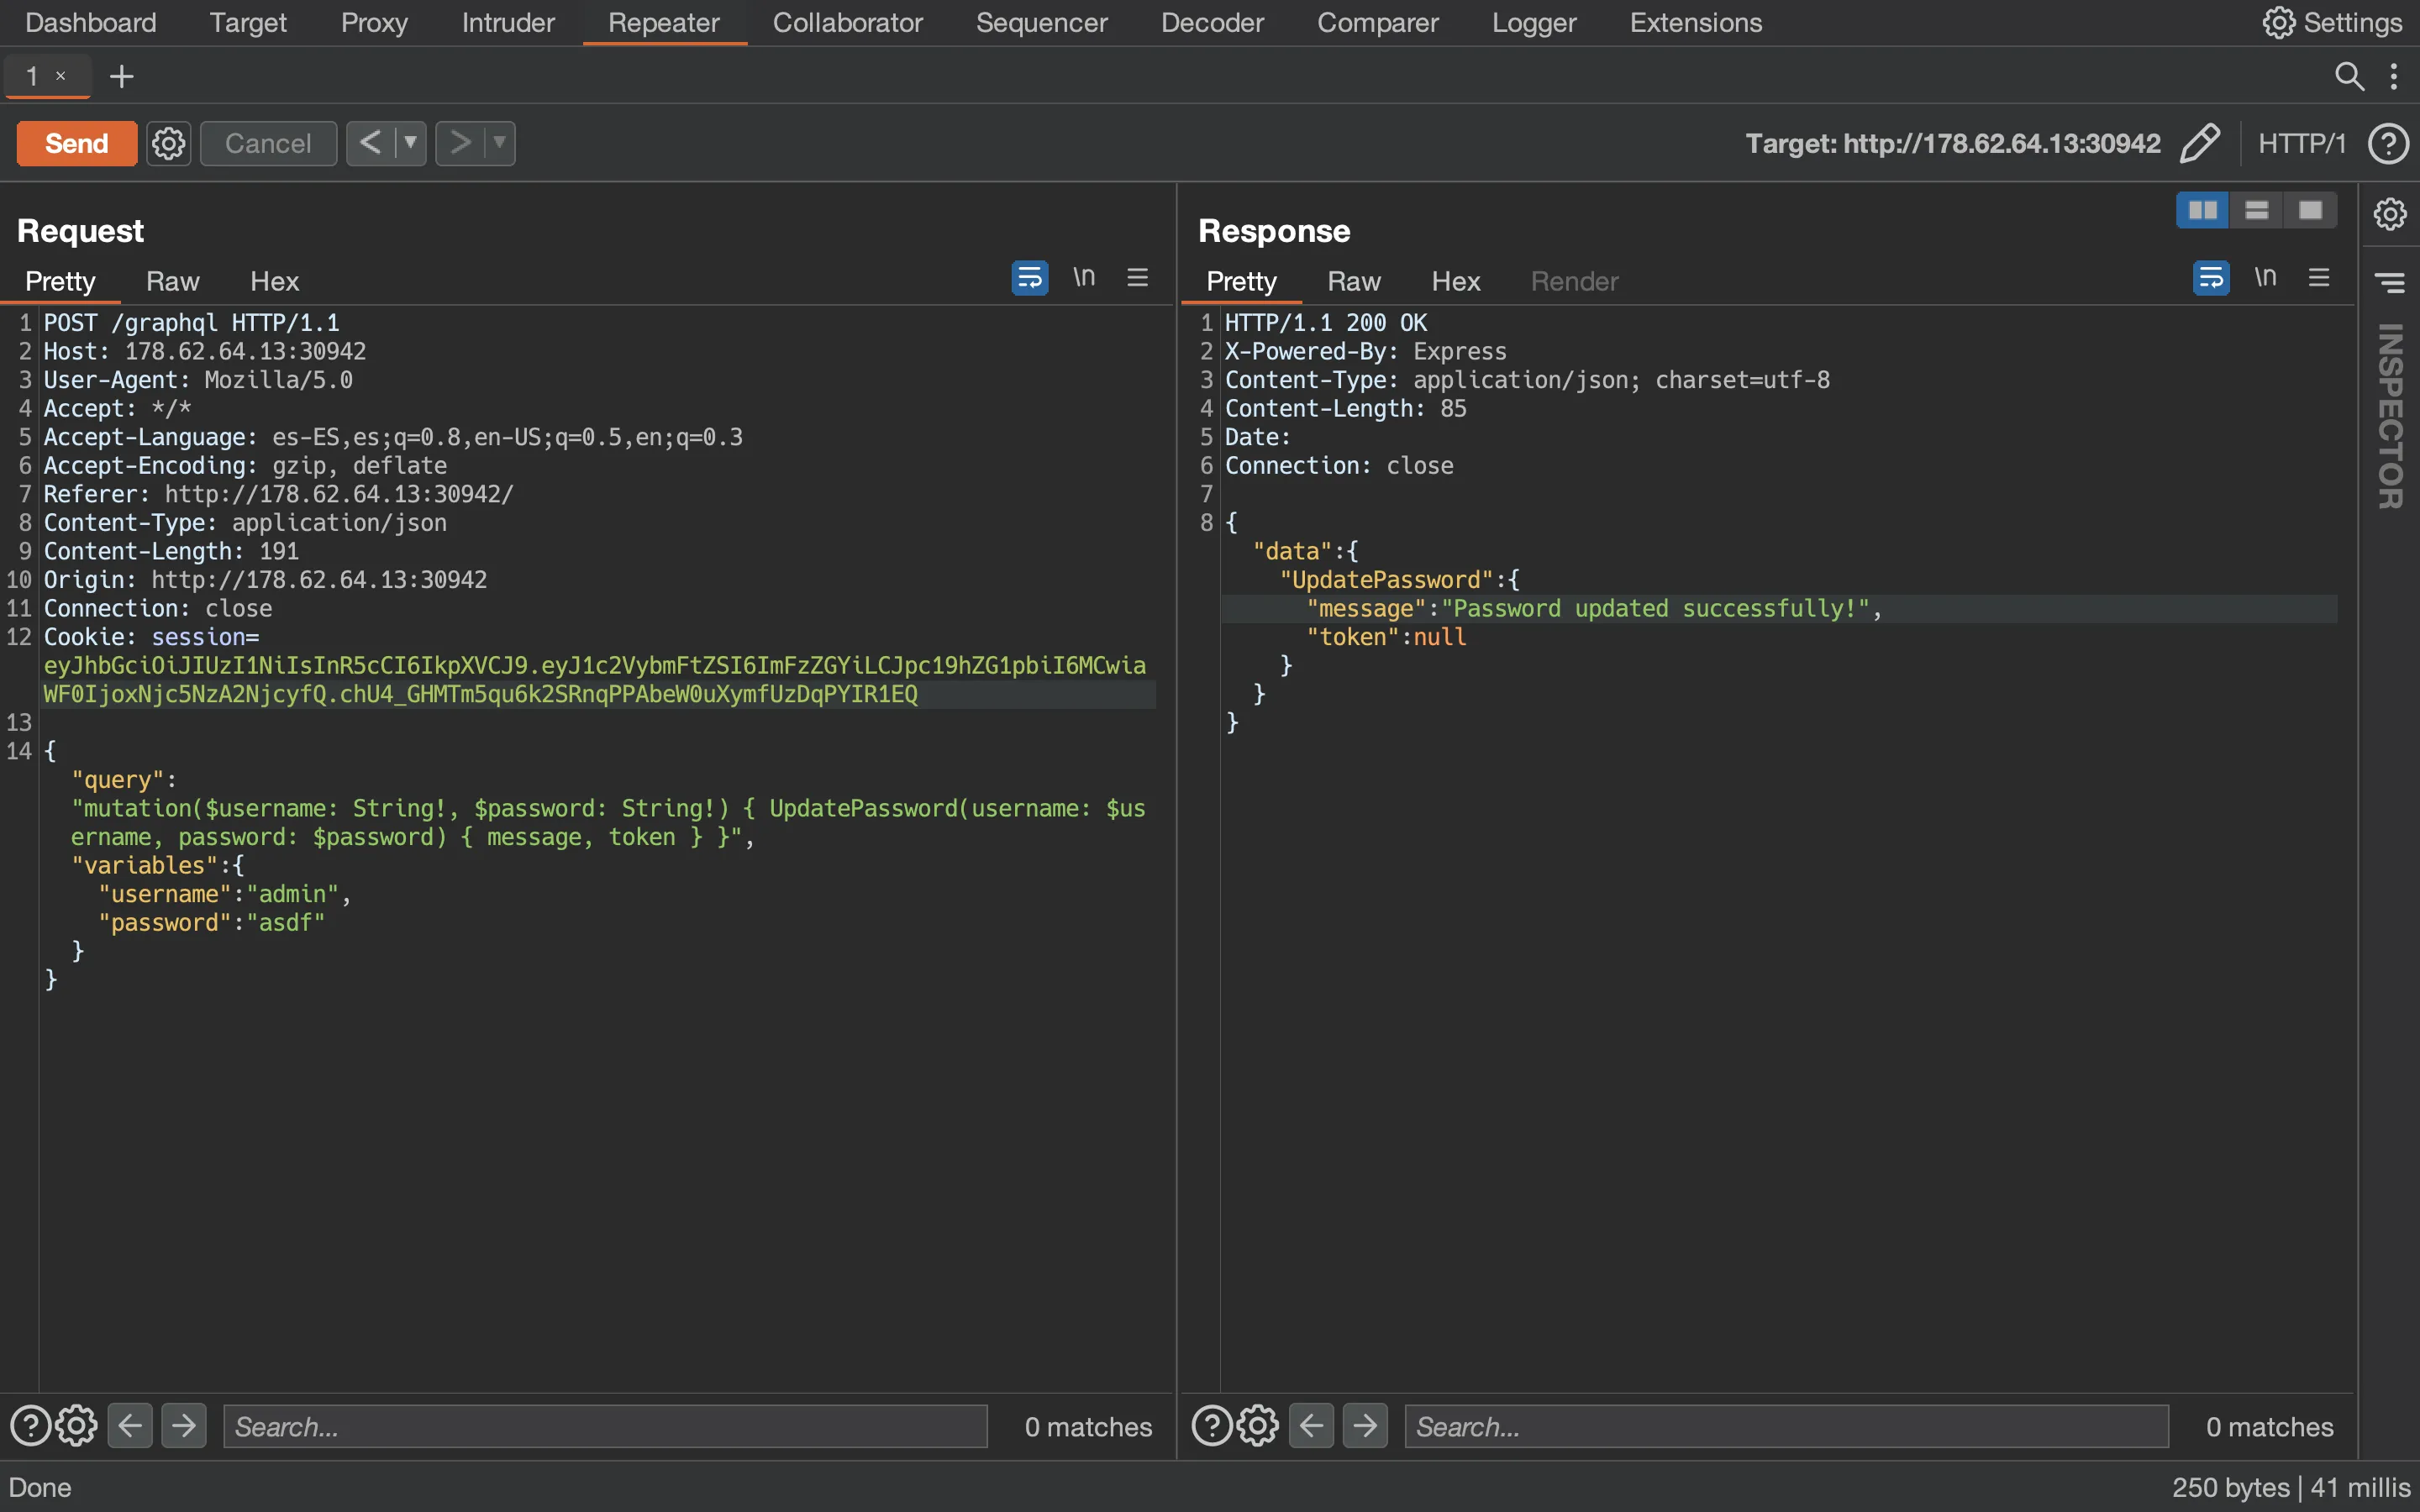Open send options gear next to Send
Image resolution: width=2420 pixels, height=1512 pixels.
point(168,143)
